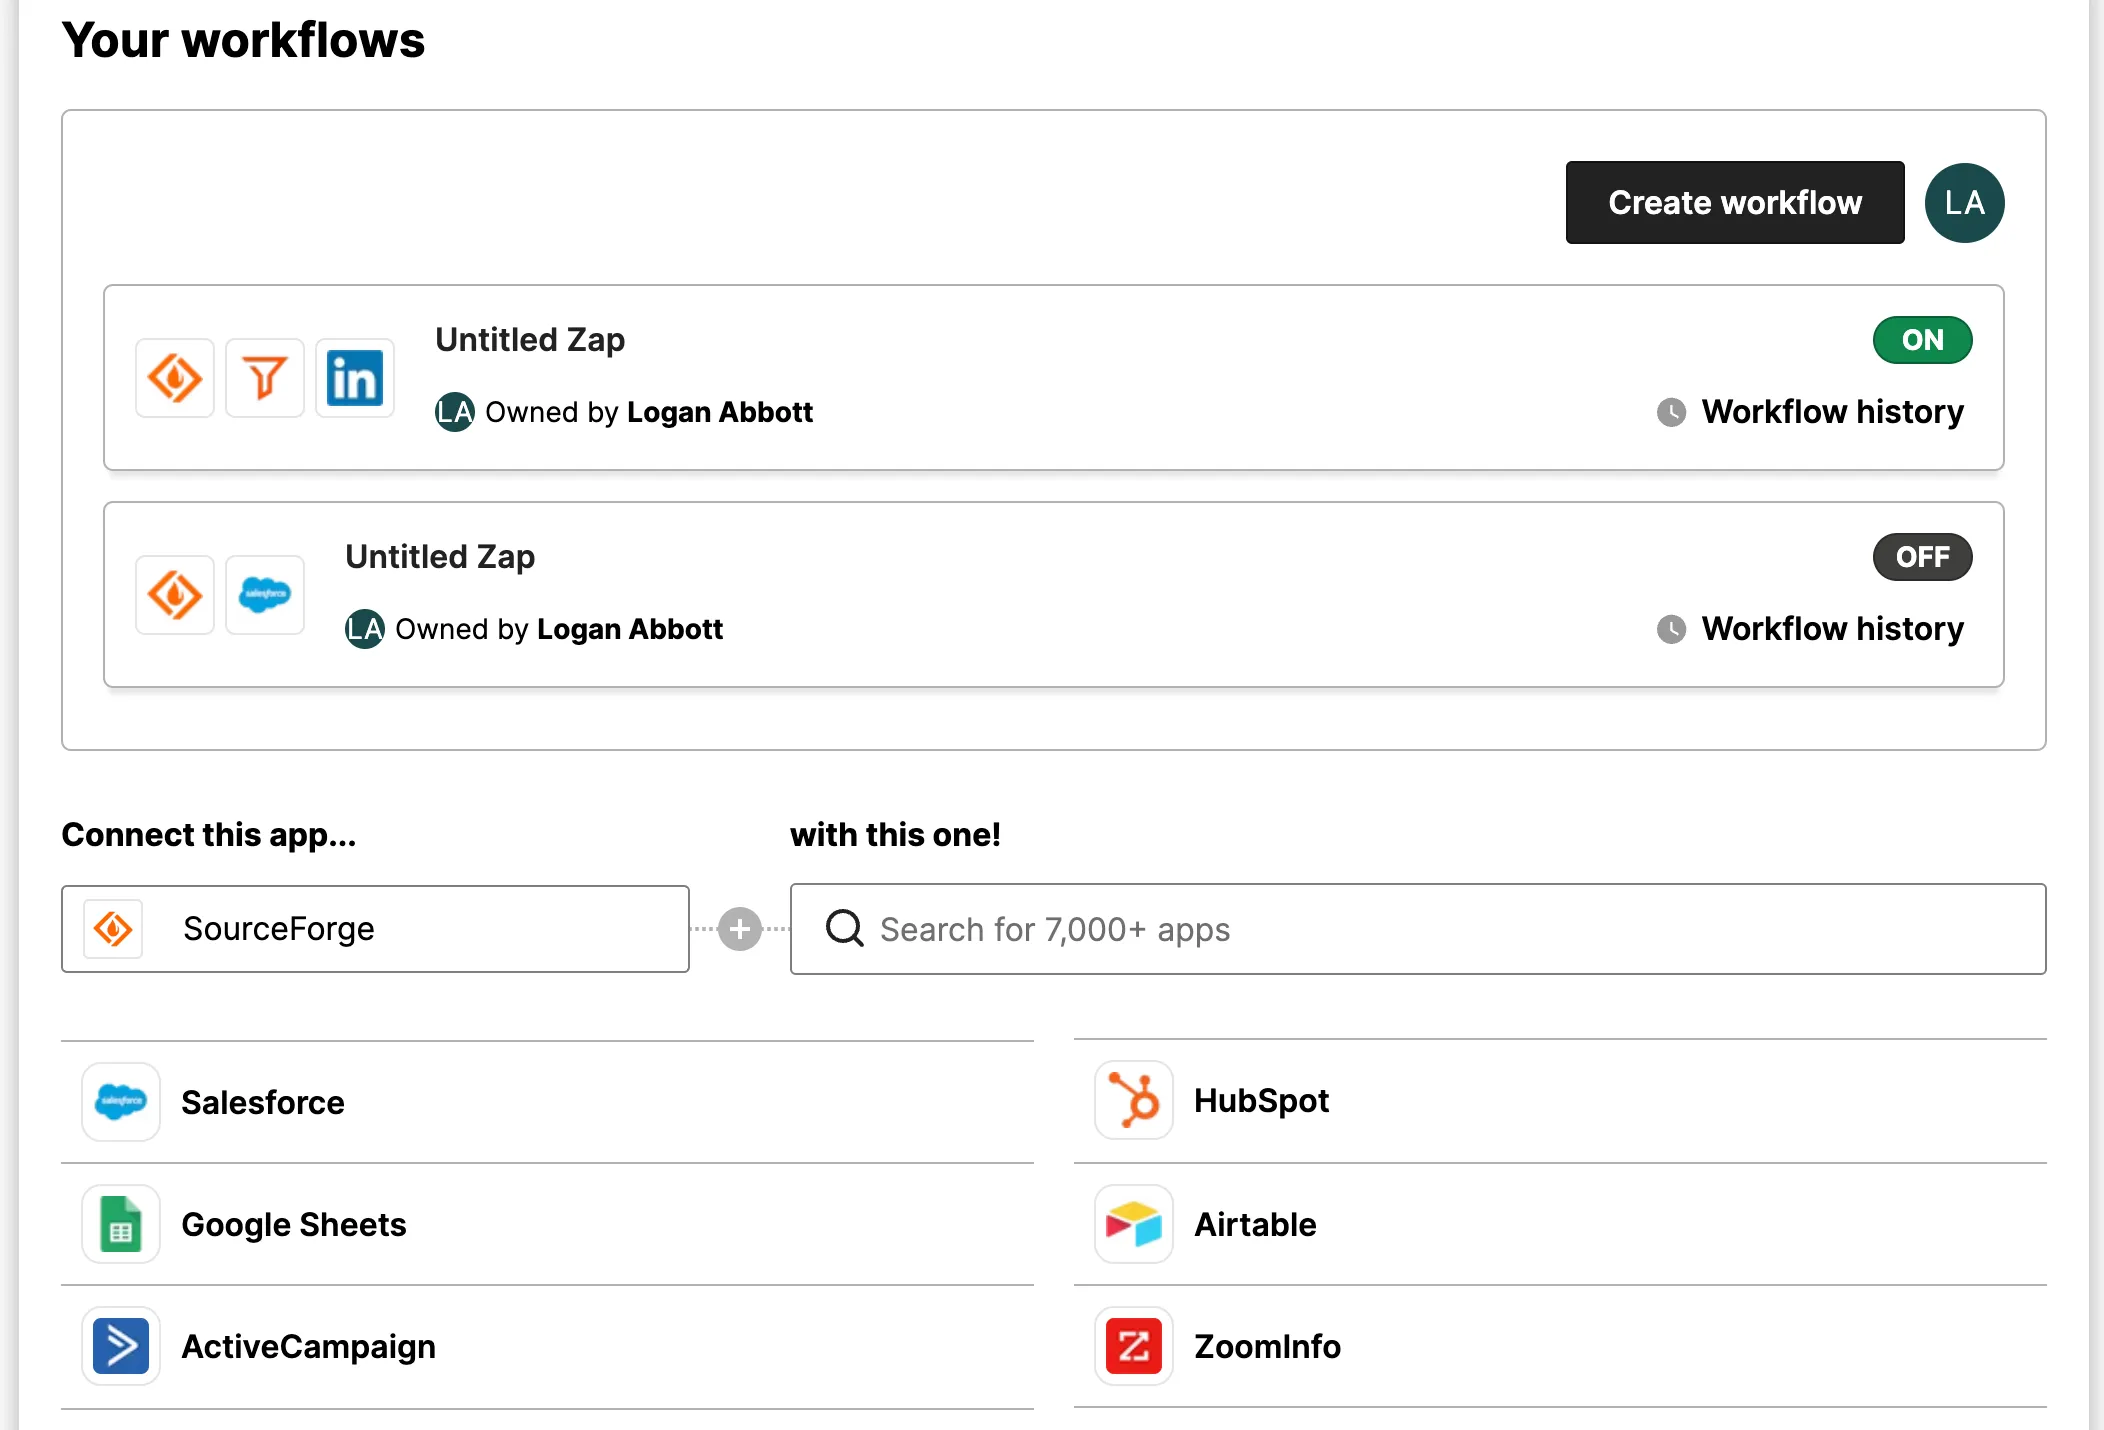
Task: Click the Create workflow button
Action: coord(1735,202)
